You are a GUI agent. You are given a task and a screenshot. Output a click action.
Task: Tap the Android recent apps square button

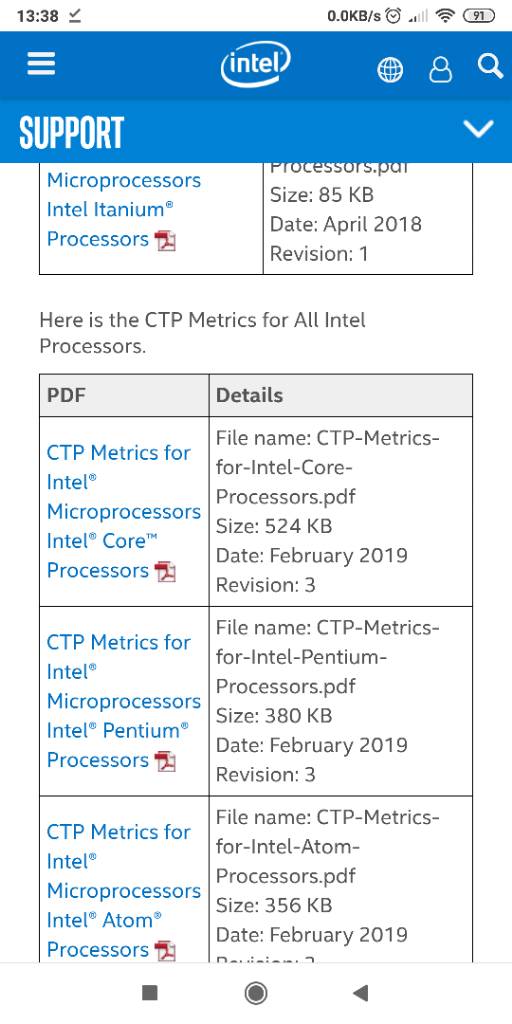point(150,993)
